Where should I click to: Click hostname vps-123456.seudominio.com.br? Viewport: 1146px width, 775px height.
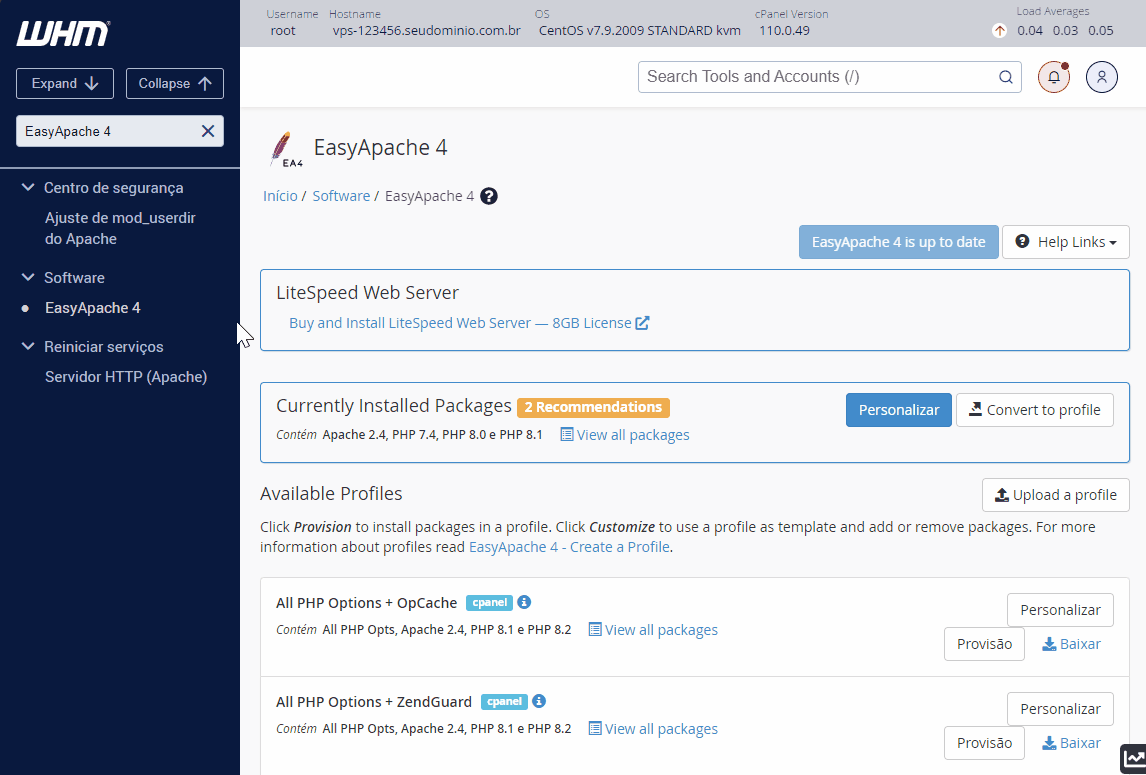click(x=427, y=31)
